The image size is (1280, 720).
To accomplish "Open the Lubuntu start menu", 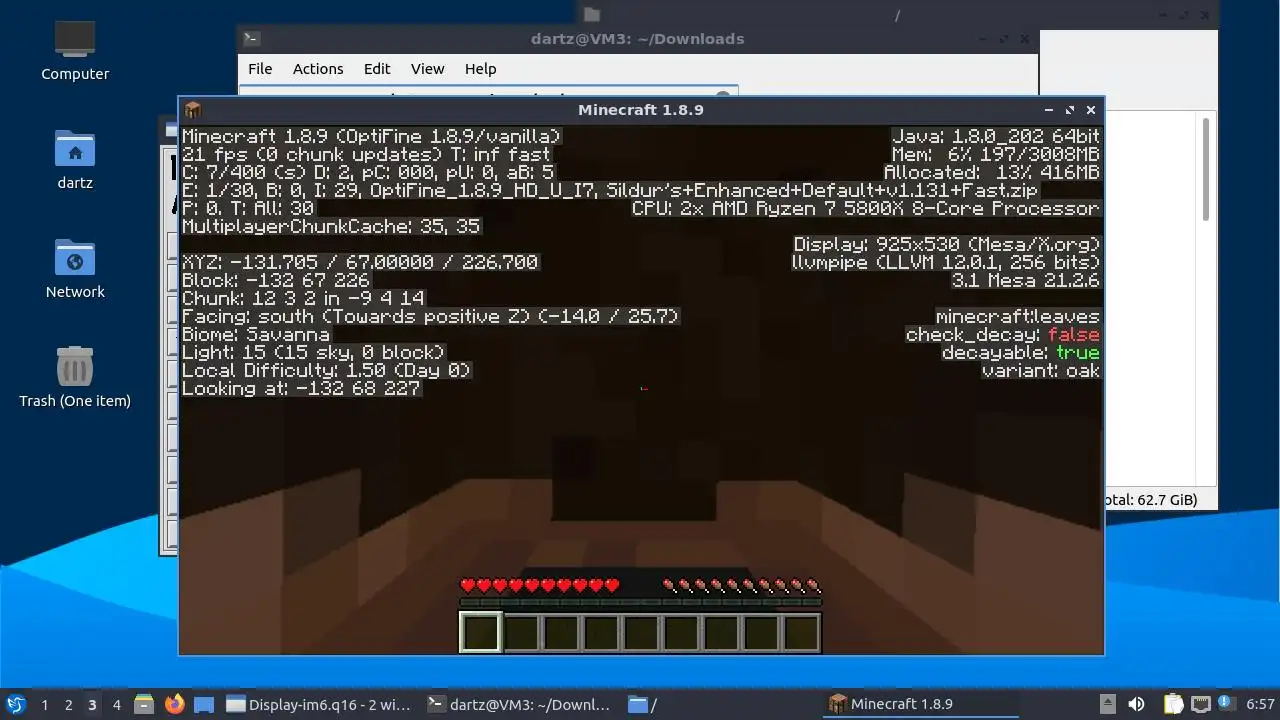I will (x=15, y=704).
